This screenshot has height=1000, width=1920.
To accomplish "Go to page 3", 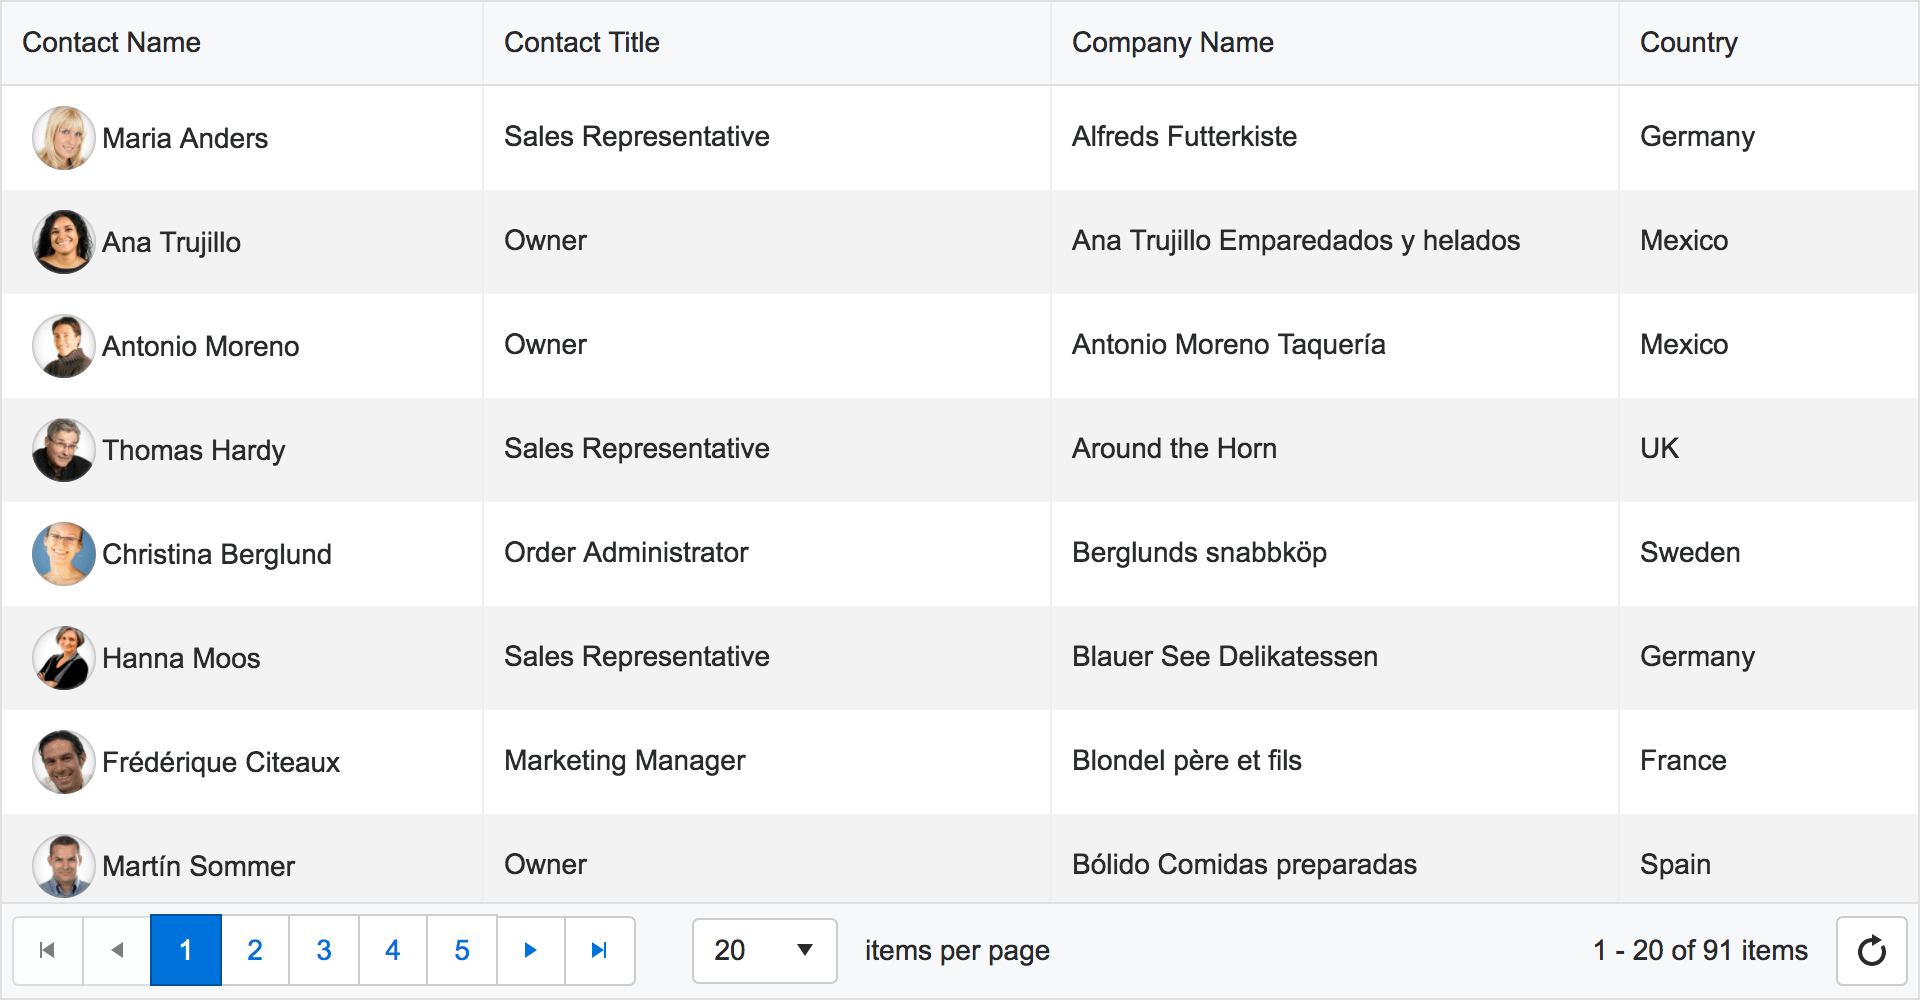I will tap(324, 950).
